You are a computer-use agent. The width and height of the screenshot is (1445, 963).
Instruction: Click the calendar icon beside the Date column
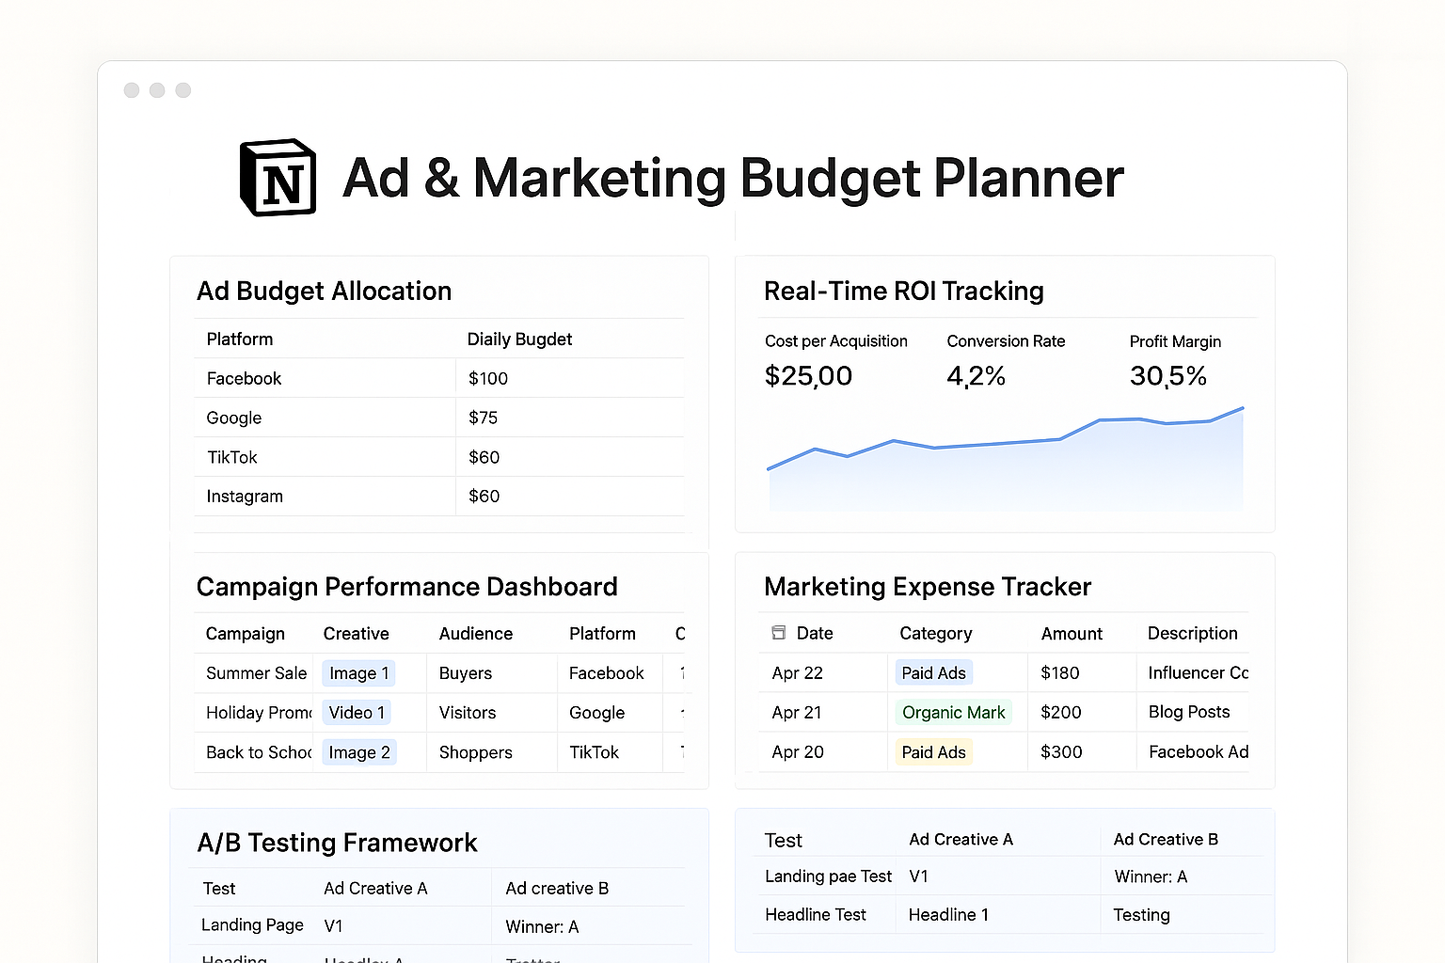click(778, 632)
